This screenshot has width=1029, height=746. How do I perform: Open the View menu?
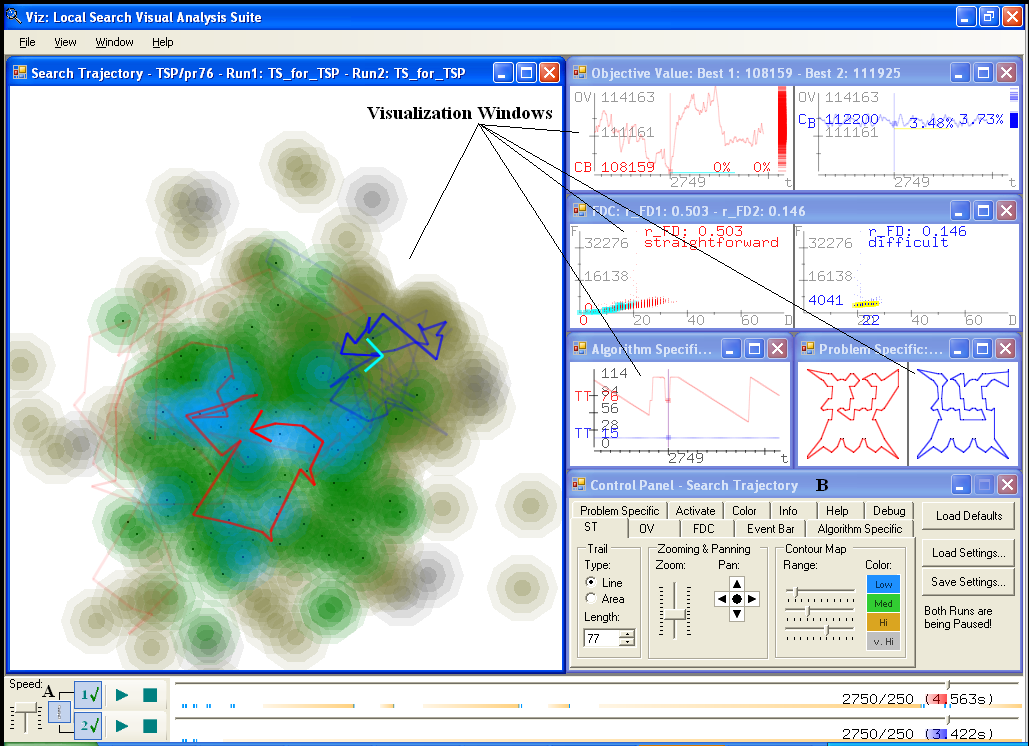(x=65, y=42)
